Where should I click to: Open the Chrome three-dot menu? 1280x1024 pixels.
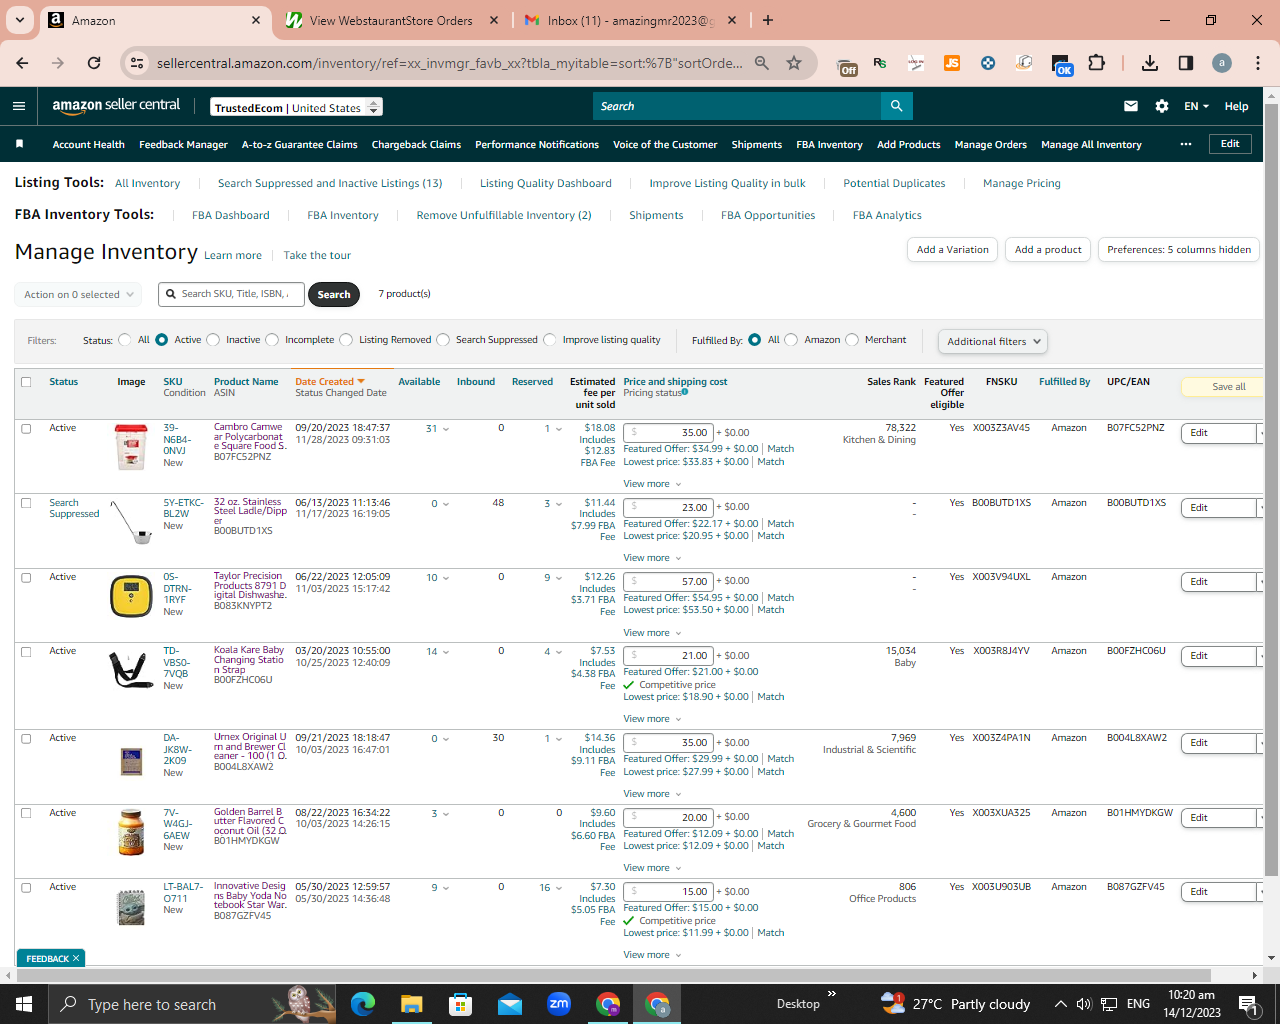[1258, 63]
